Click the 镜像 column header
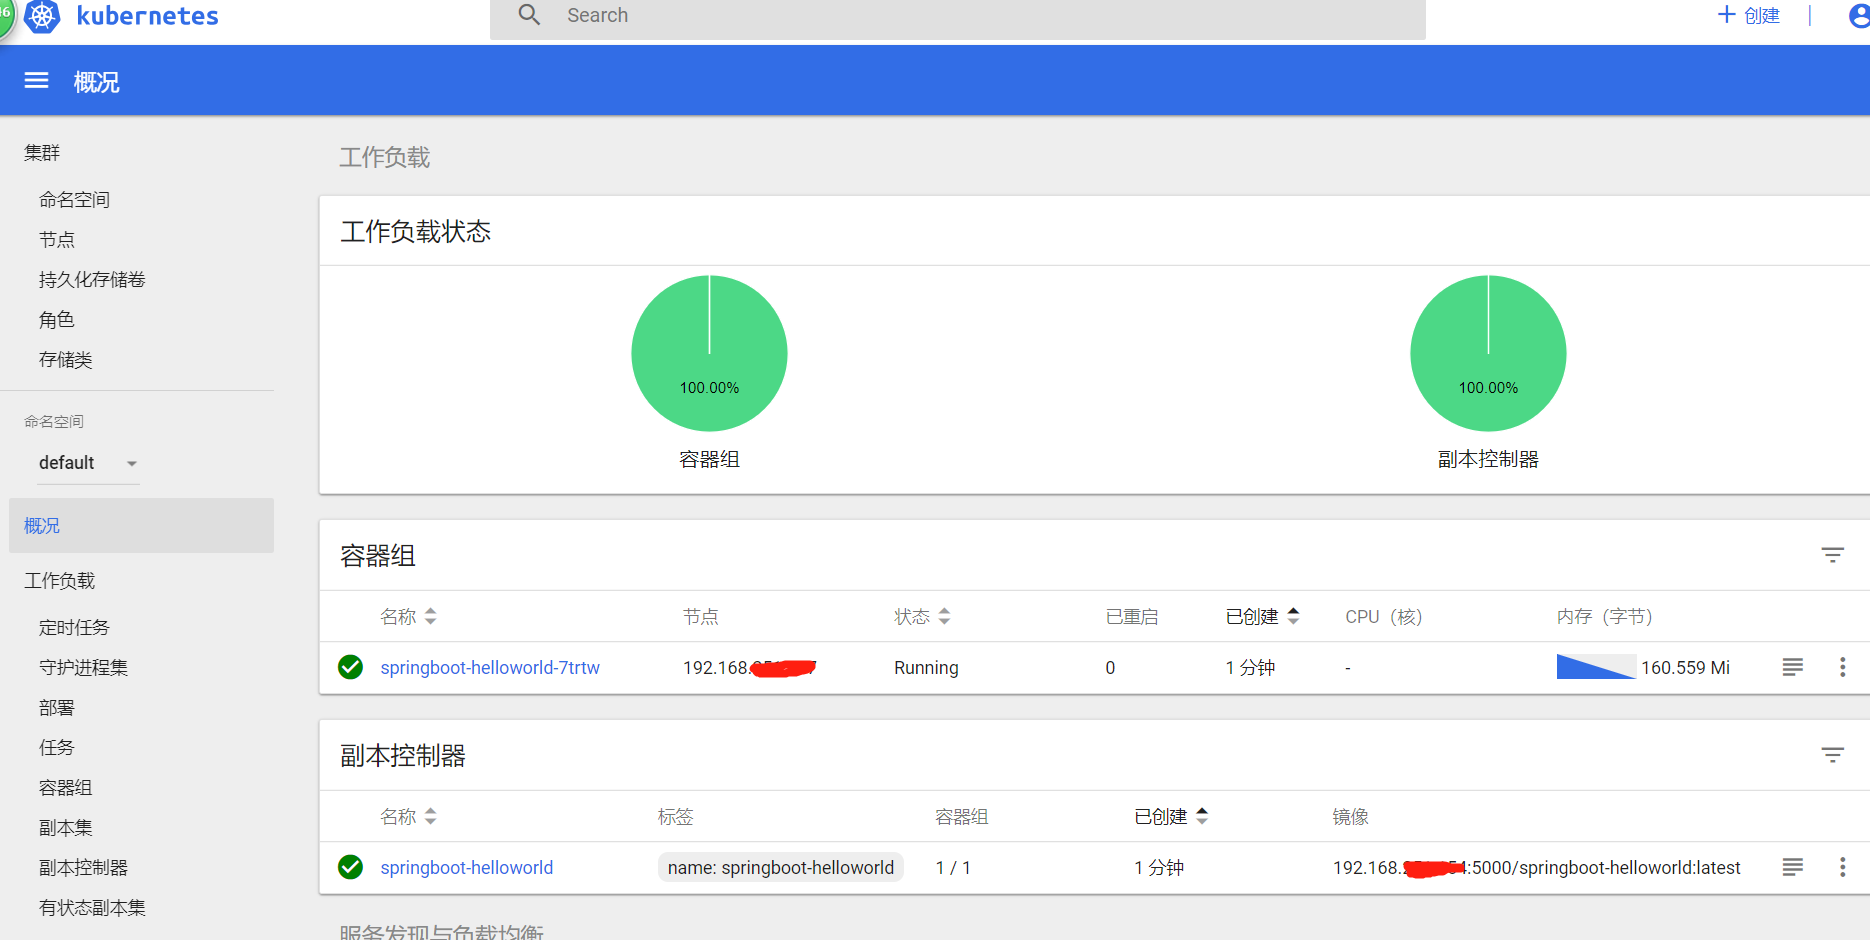The width and height of the screenshot is (1870, 940). click(x=1351, y=817)
